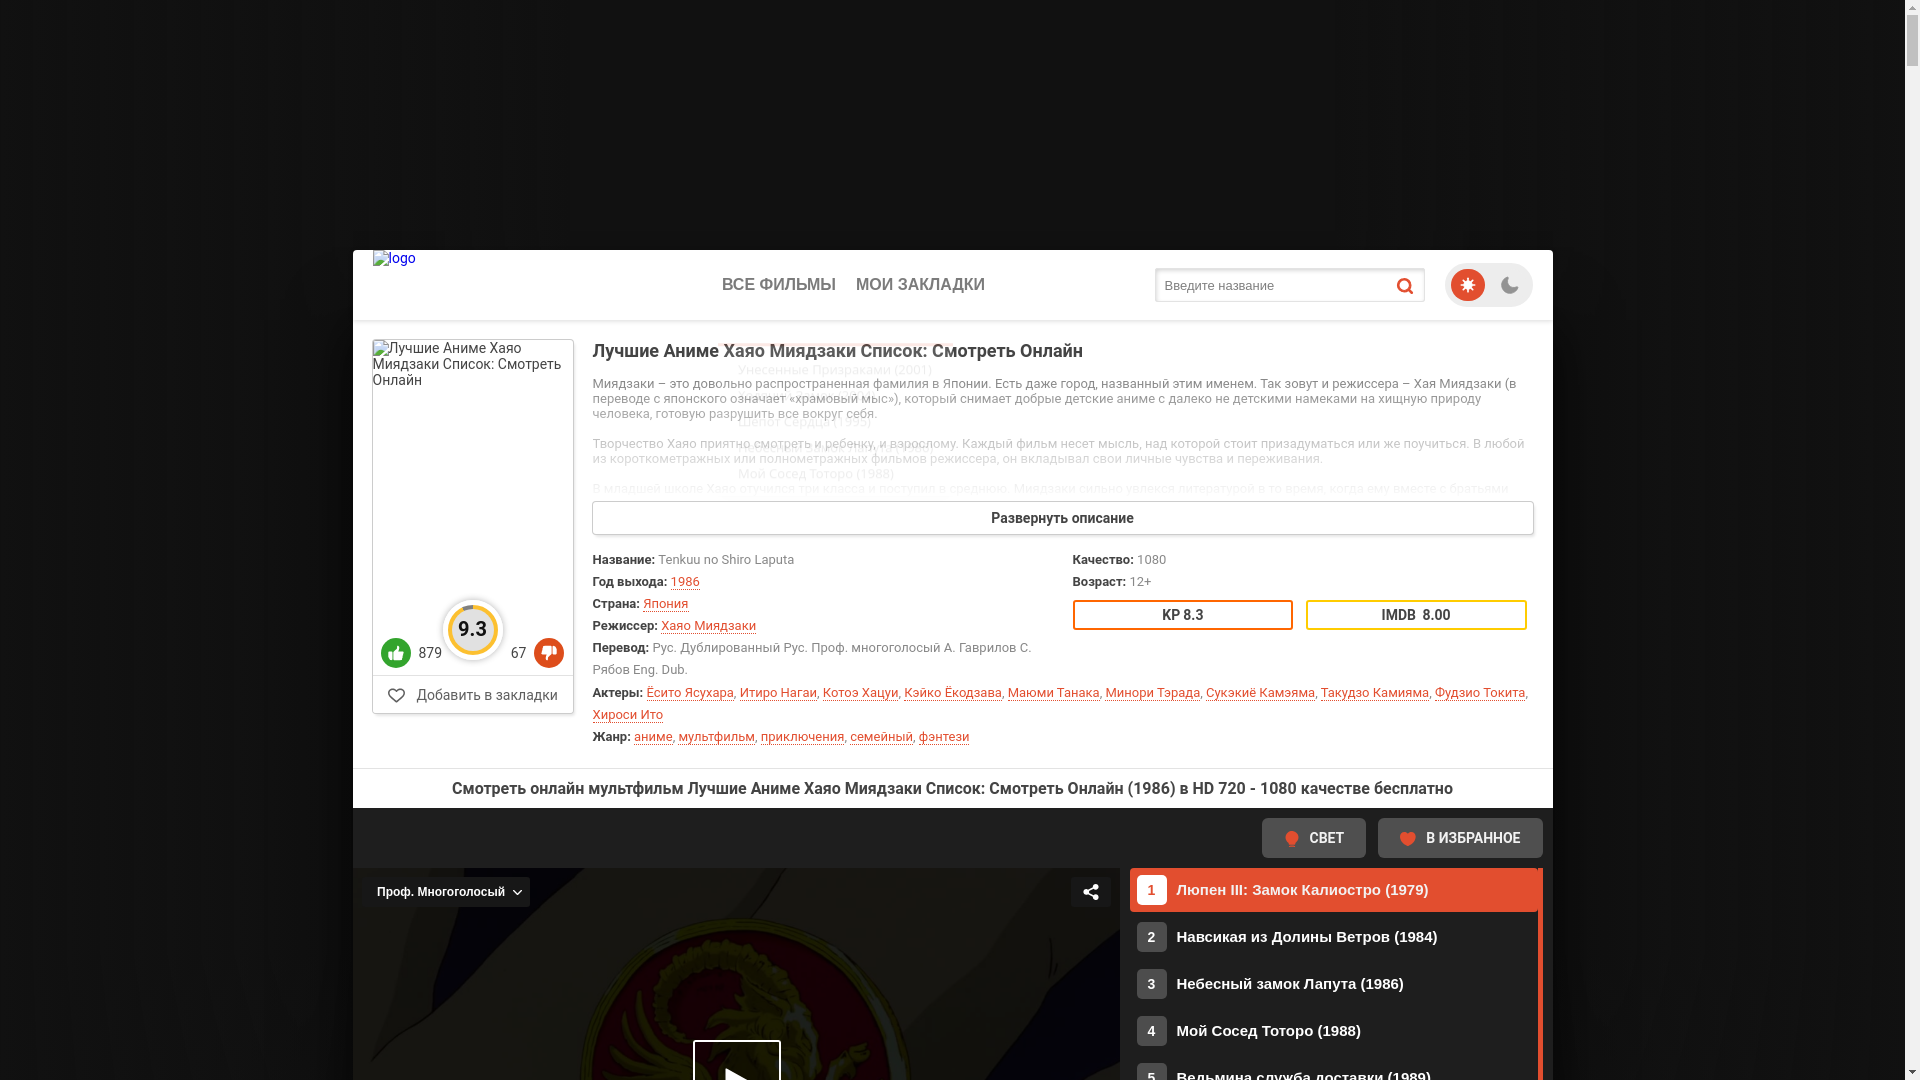Click Добавить в закладки button
The height and width of the screenshot is (1080, 1920).
pyautogui.click(x=473, y=695)
